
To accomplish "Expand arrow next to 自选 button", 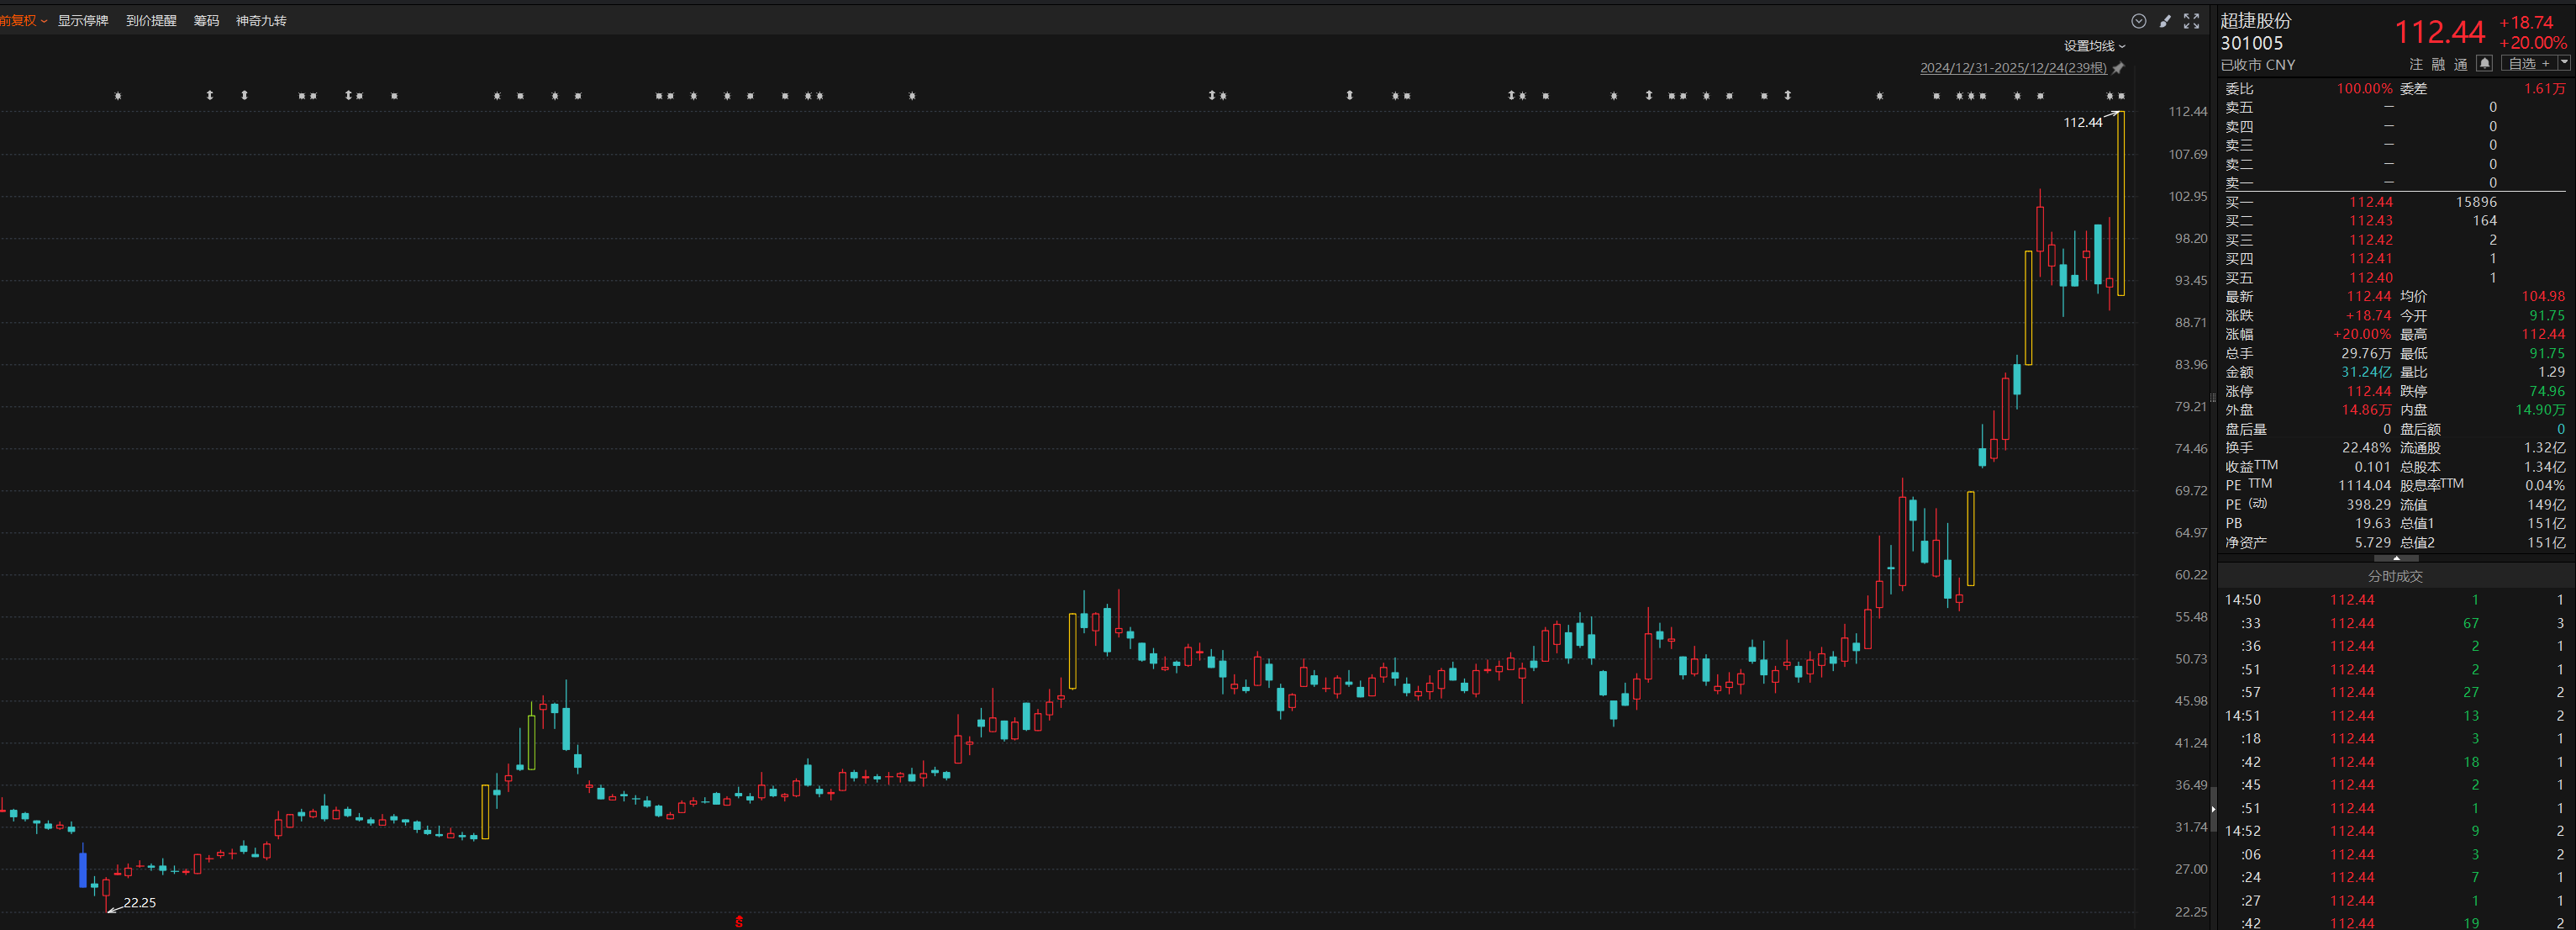I will [2563, 63].
